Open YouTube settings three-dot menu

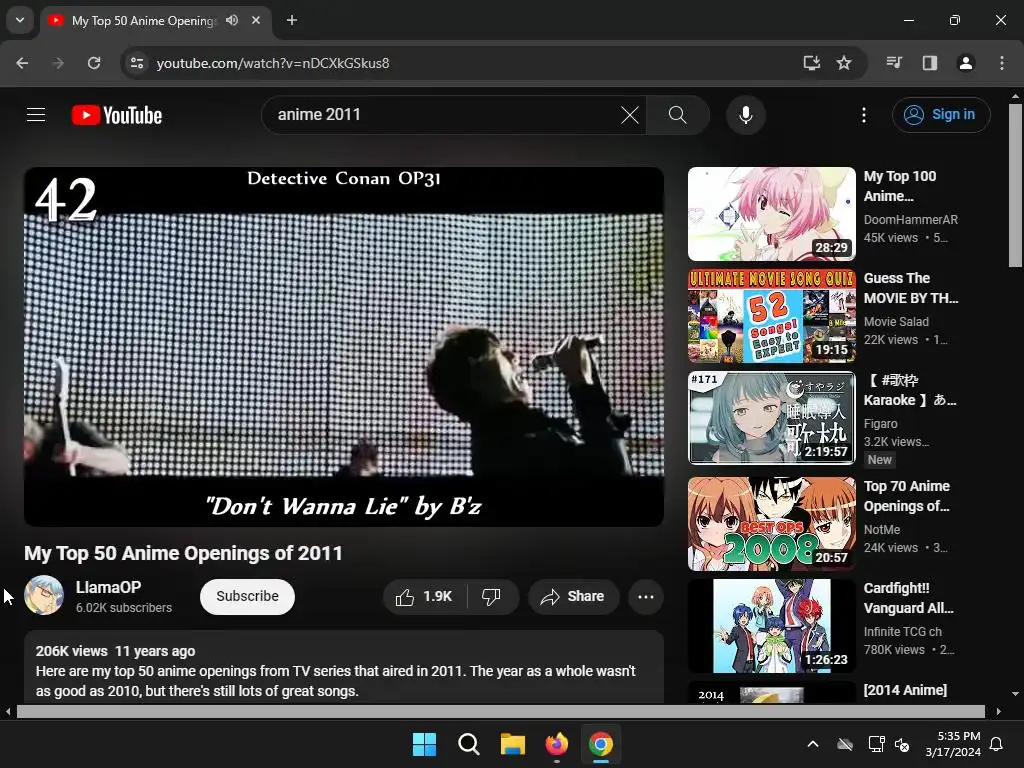tap(863, 115)
